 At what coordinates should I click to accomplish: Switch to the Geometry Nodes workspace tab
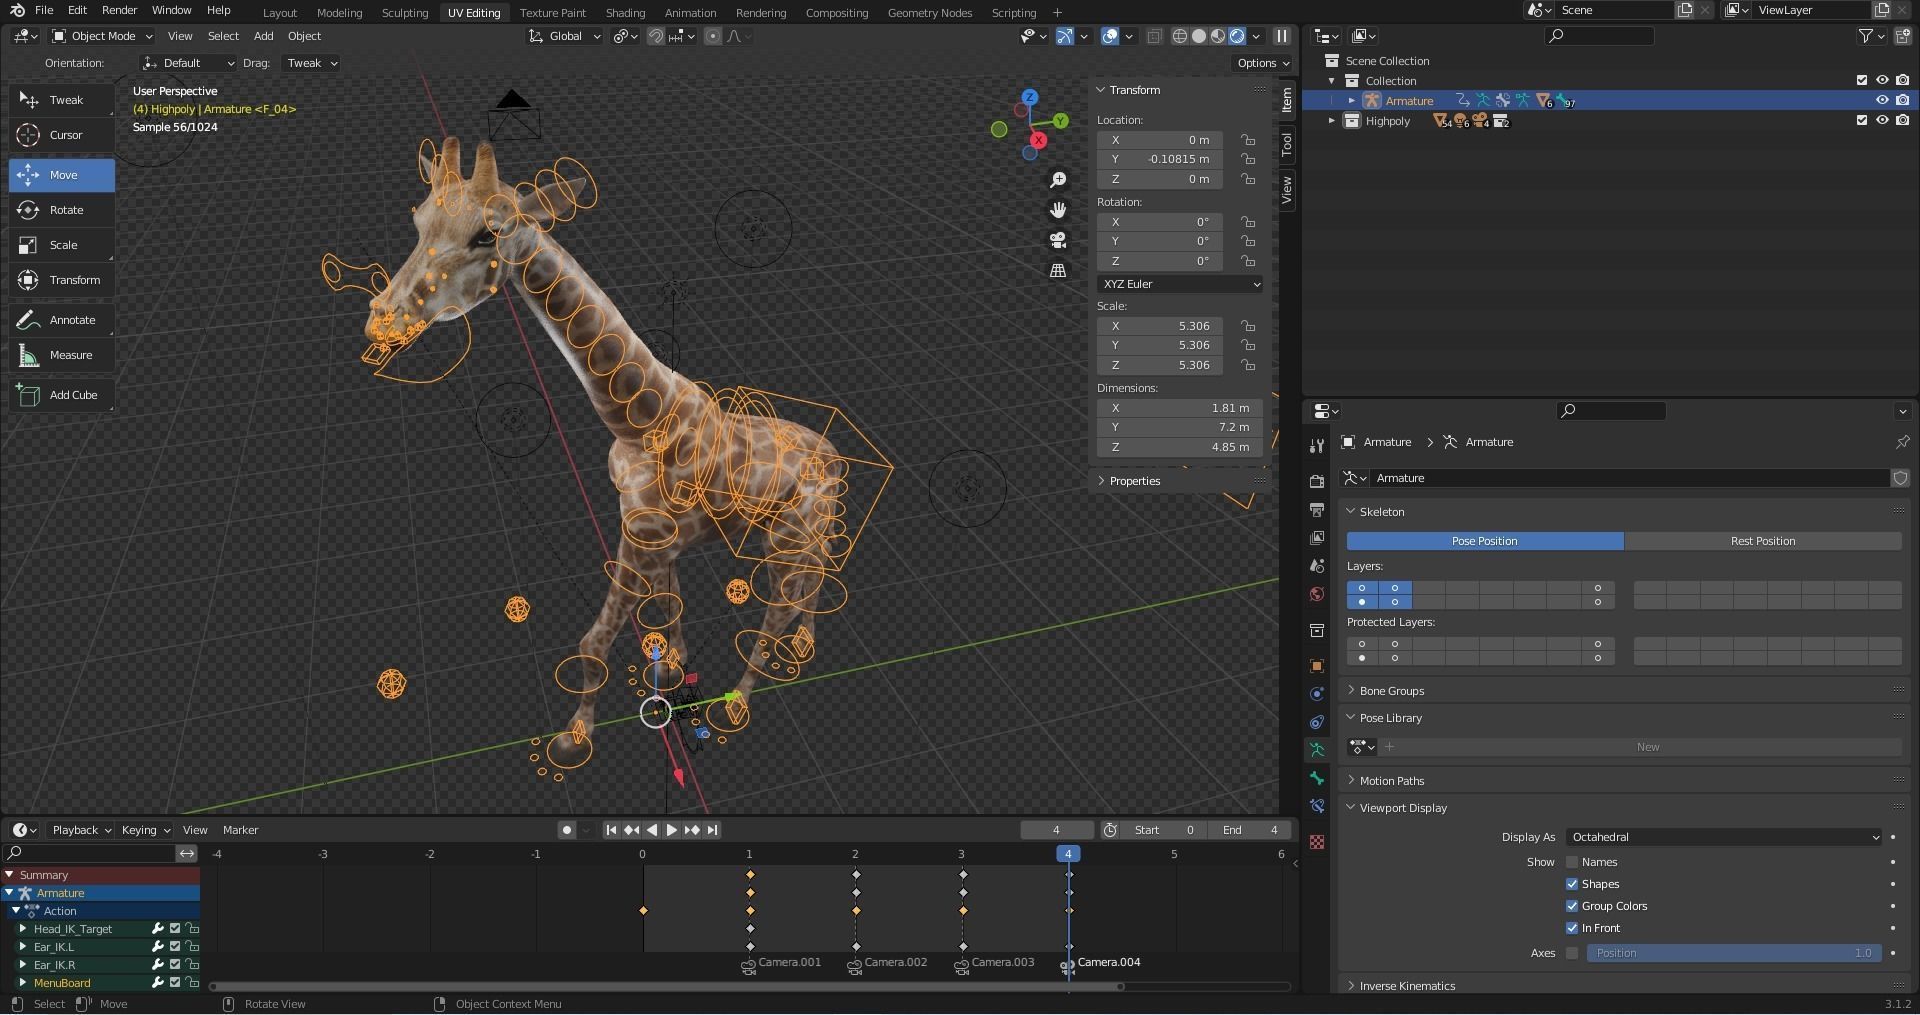coord(929,13)
